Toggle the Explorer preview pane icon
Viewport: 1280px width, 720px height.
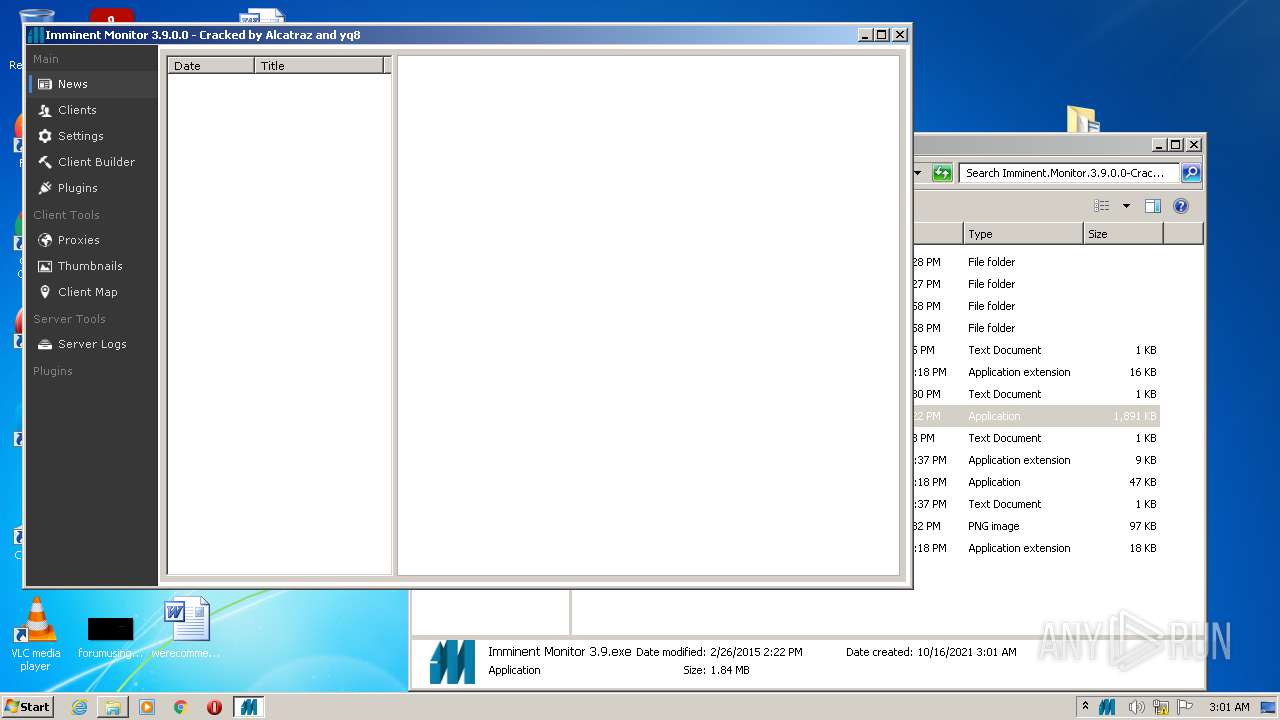point(1152,206)
